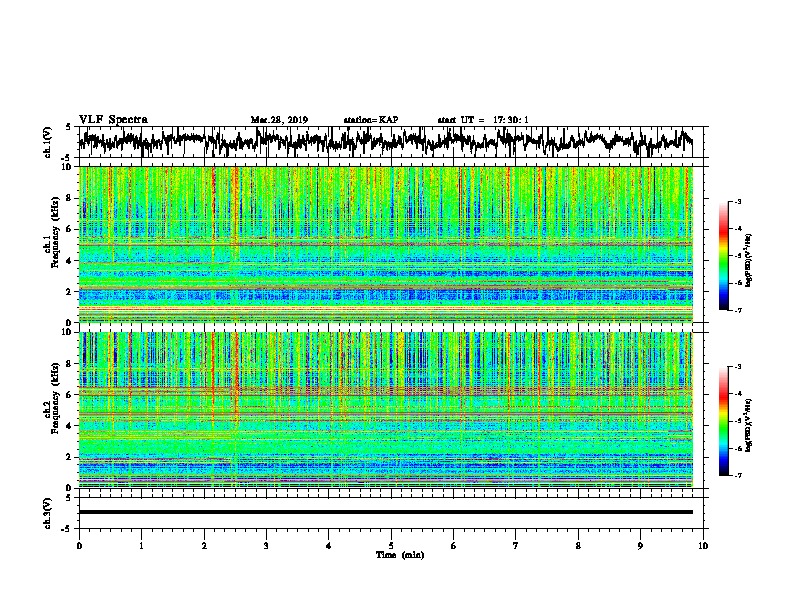Click the "1" tick label on the time axis
The width and height of the screenshot is (792, 612).
(141, 546)
